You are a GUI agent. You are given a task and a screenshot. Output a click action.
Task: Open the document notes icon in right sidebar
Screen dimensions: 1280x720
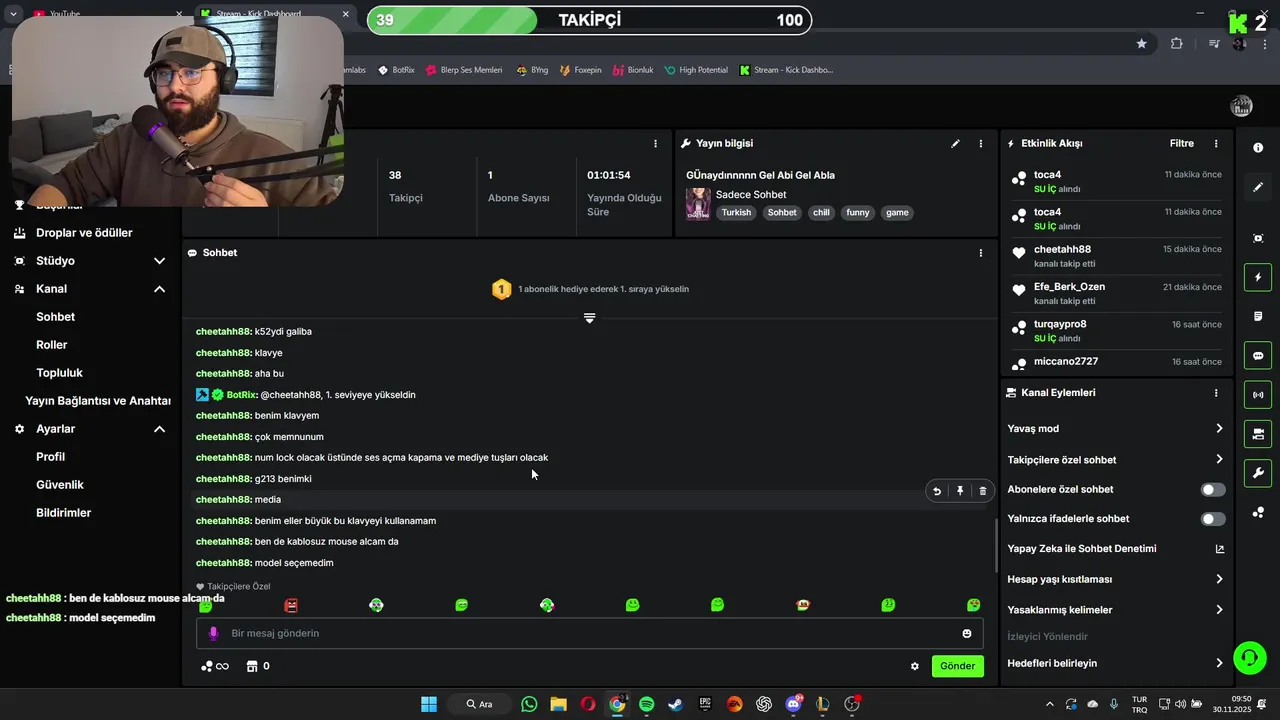tap(1258, 316)
